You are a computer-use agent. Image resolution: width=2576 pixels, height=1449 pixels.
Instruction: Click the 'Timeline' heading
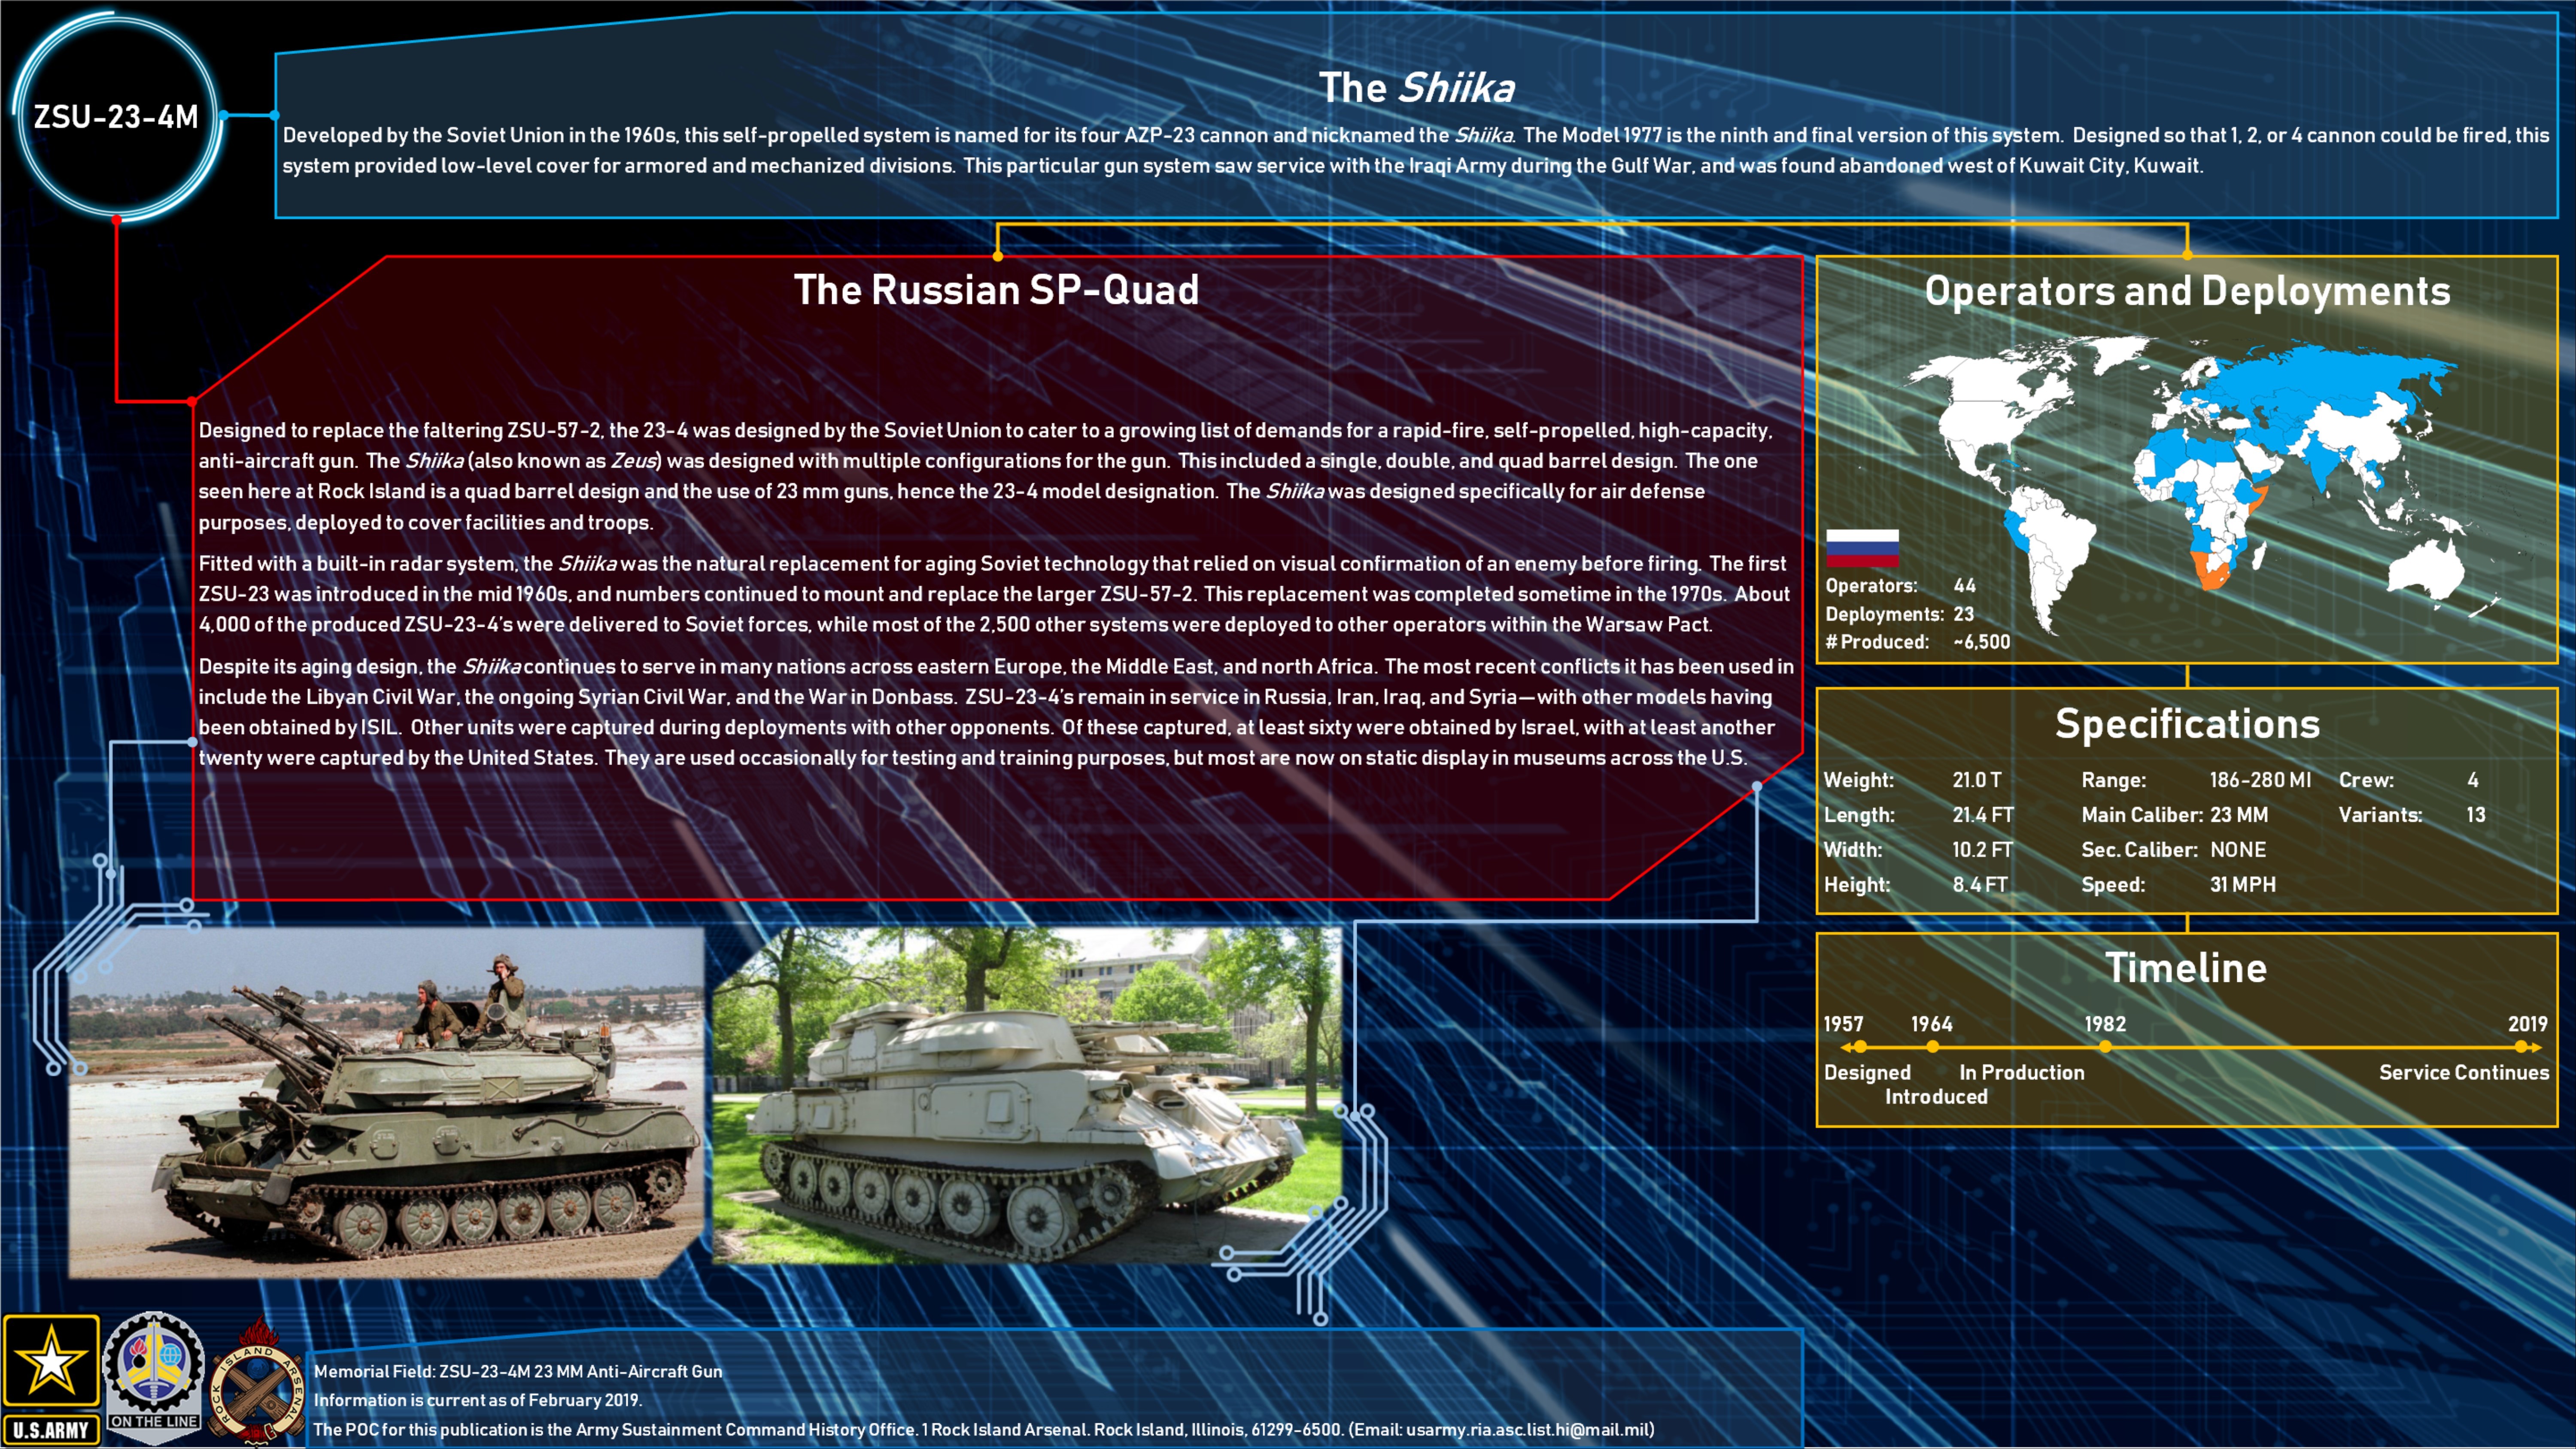point(2186,968)
